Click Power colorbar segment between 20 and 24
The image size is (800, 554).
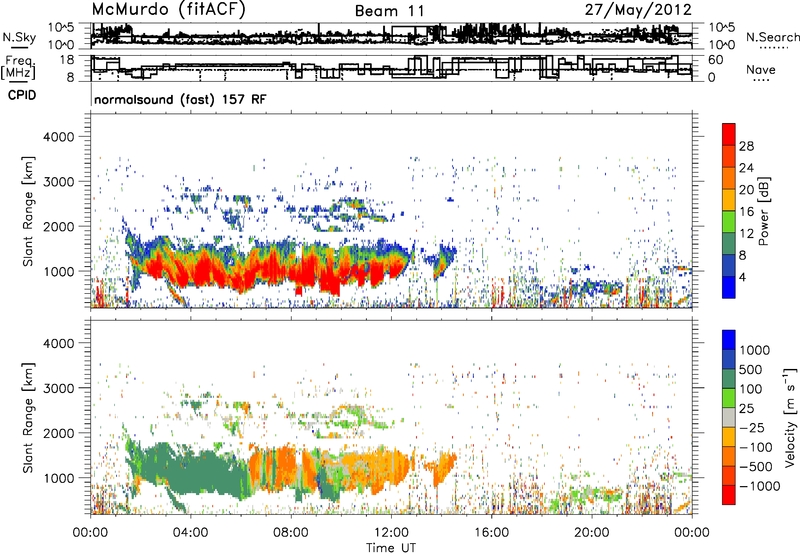click(x=729, y=178)
